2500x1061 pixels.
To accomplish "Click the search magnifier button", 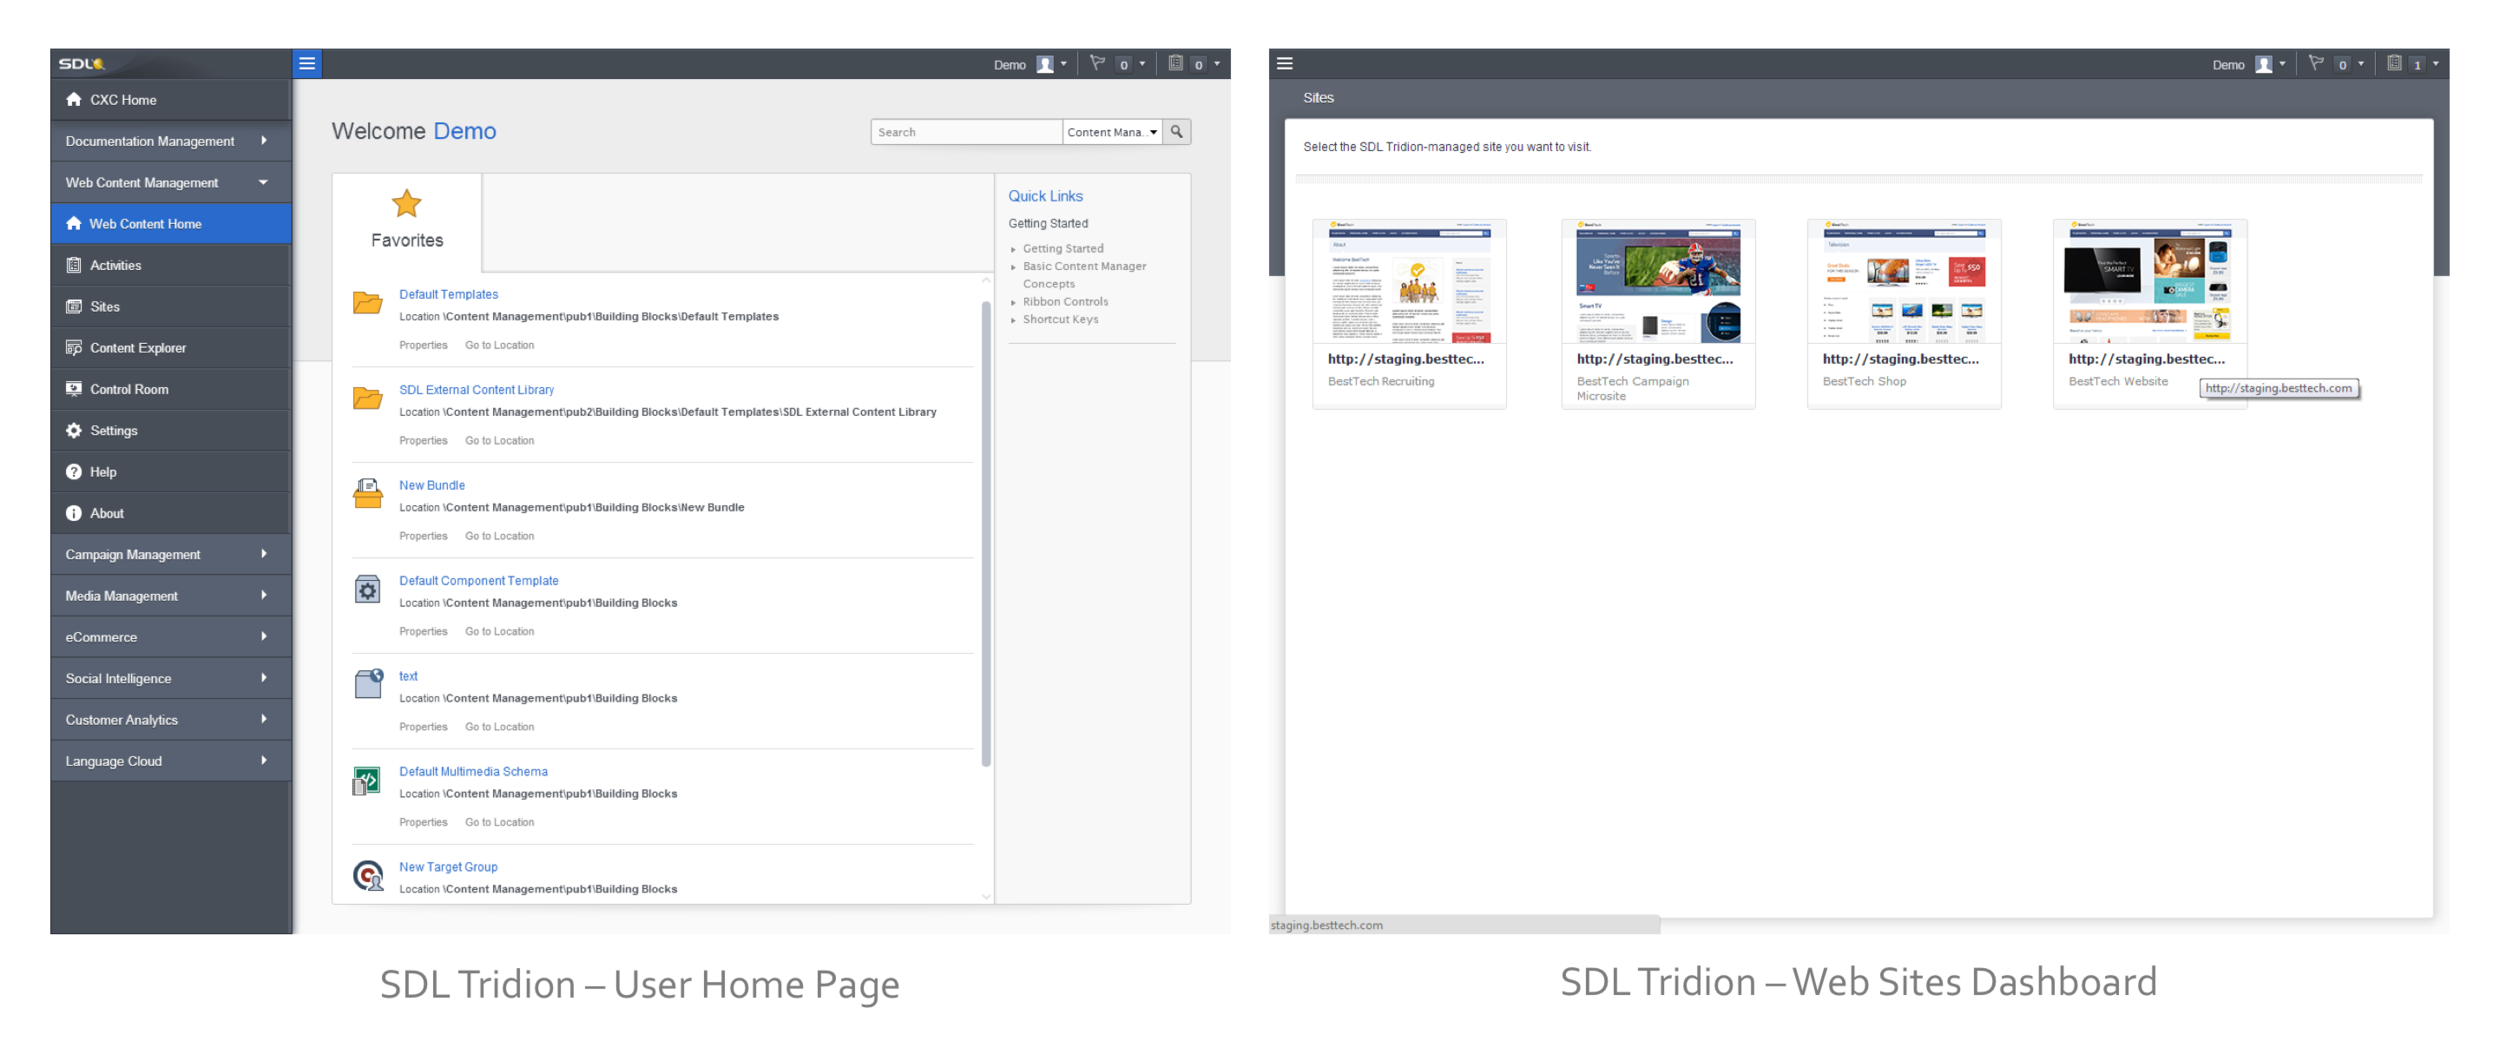I will click(1177, 131).
